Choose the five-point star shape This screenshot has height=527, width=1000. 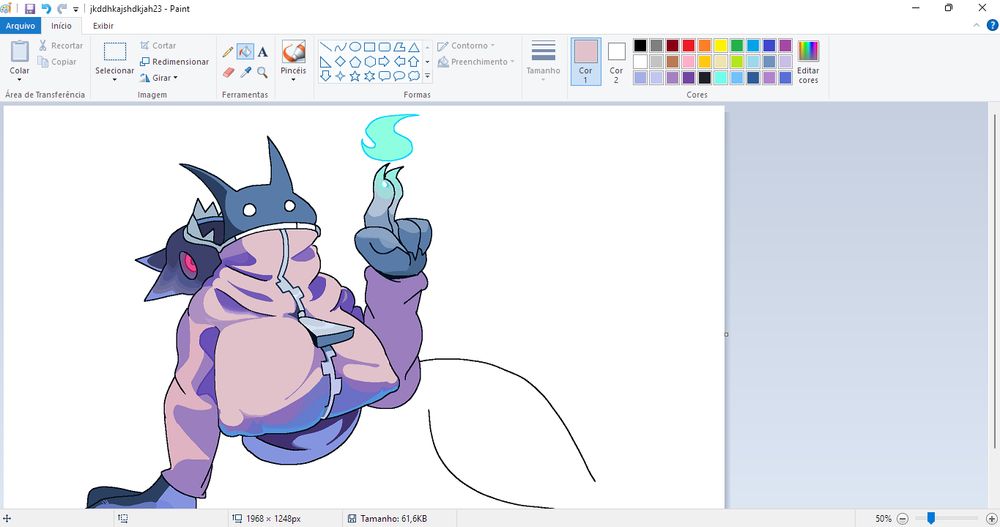point(355,76)
